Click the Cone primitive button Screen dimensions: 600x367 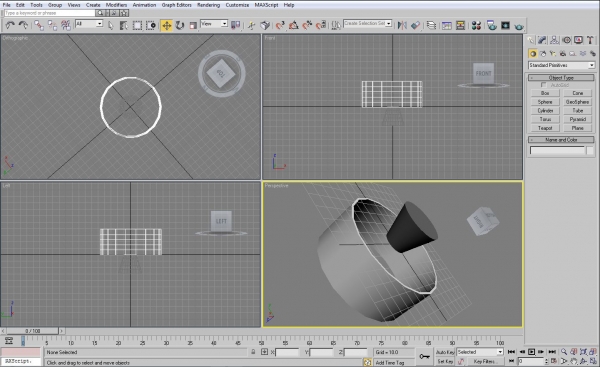[578, 93]
